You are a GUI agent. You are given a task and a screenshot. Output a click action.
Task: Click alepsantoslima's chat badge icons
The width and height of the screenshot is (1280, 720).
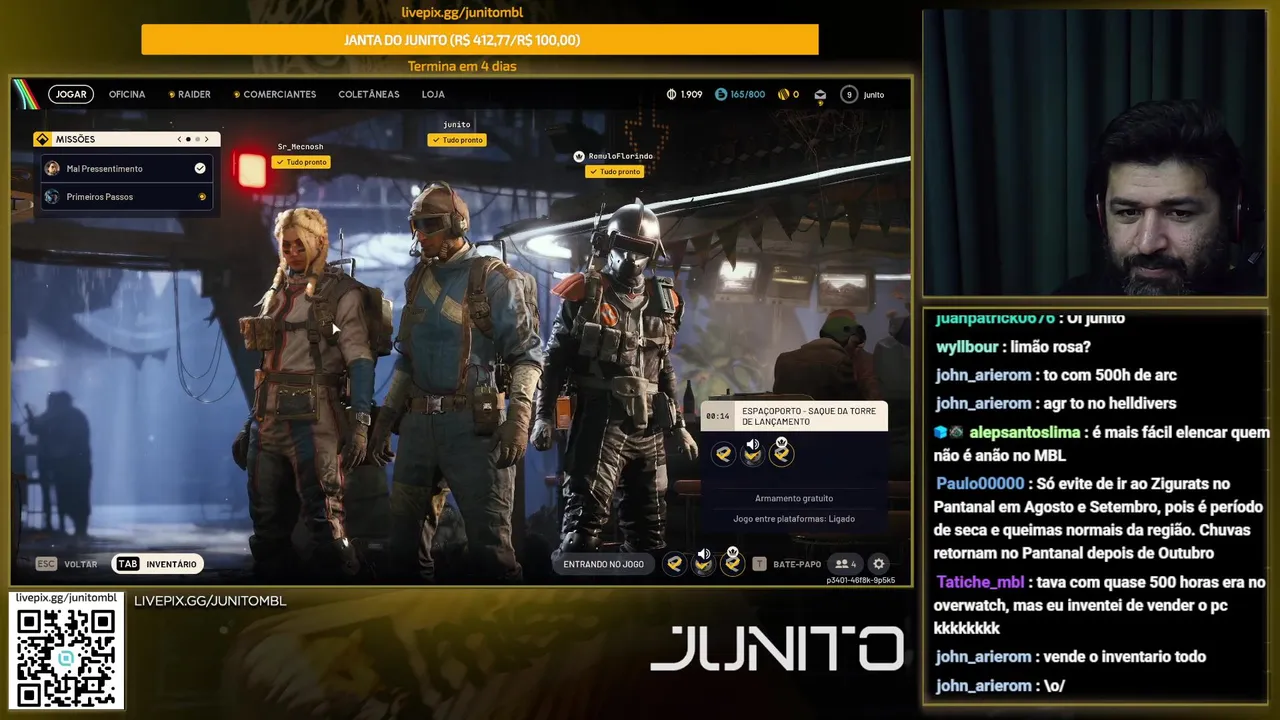949,432
